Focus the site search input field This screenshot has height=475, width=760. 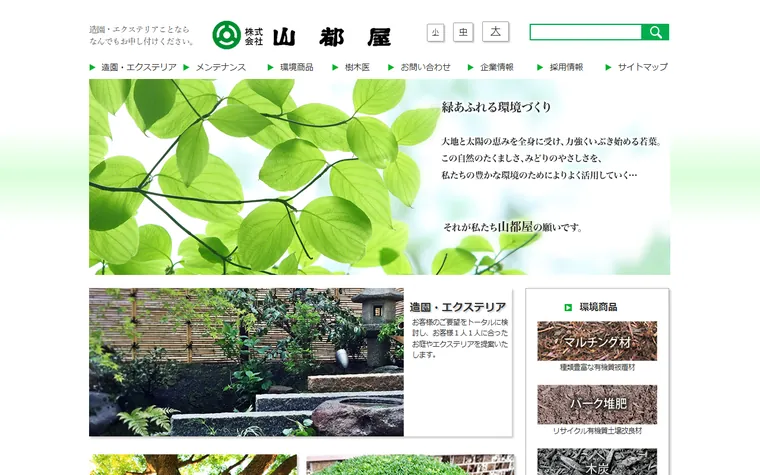pos(586,32)
